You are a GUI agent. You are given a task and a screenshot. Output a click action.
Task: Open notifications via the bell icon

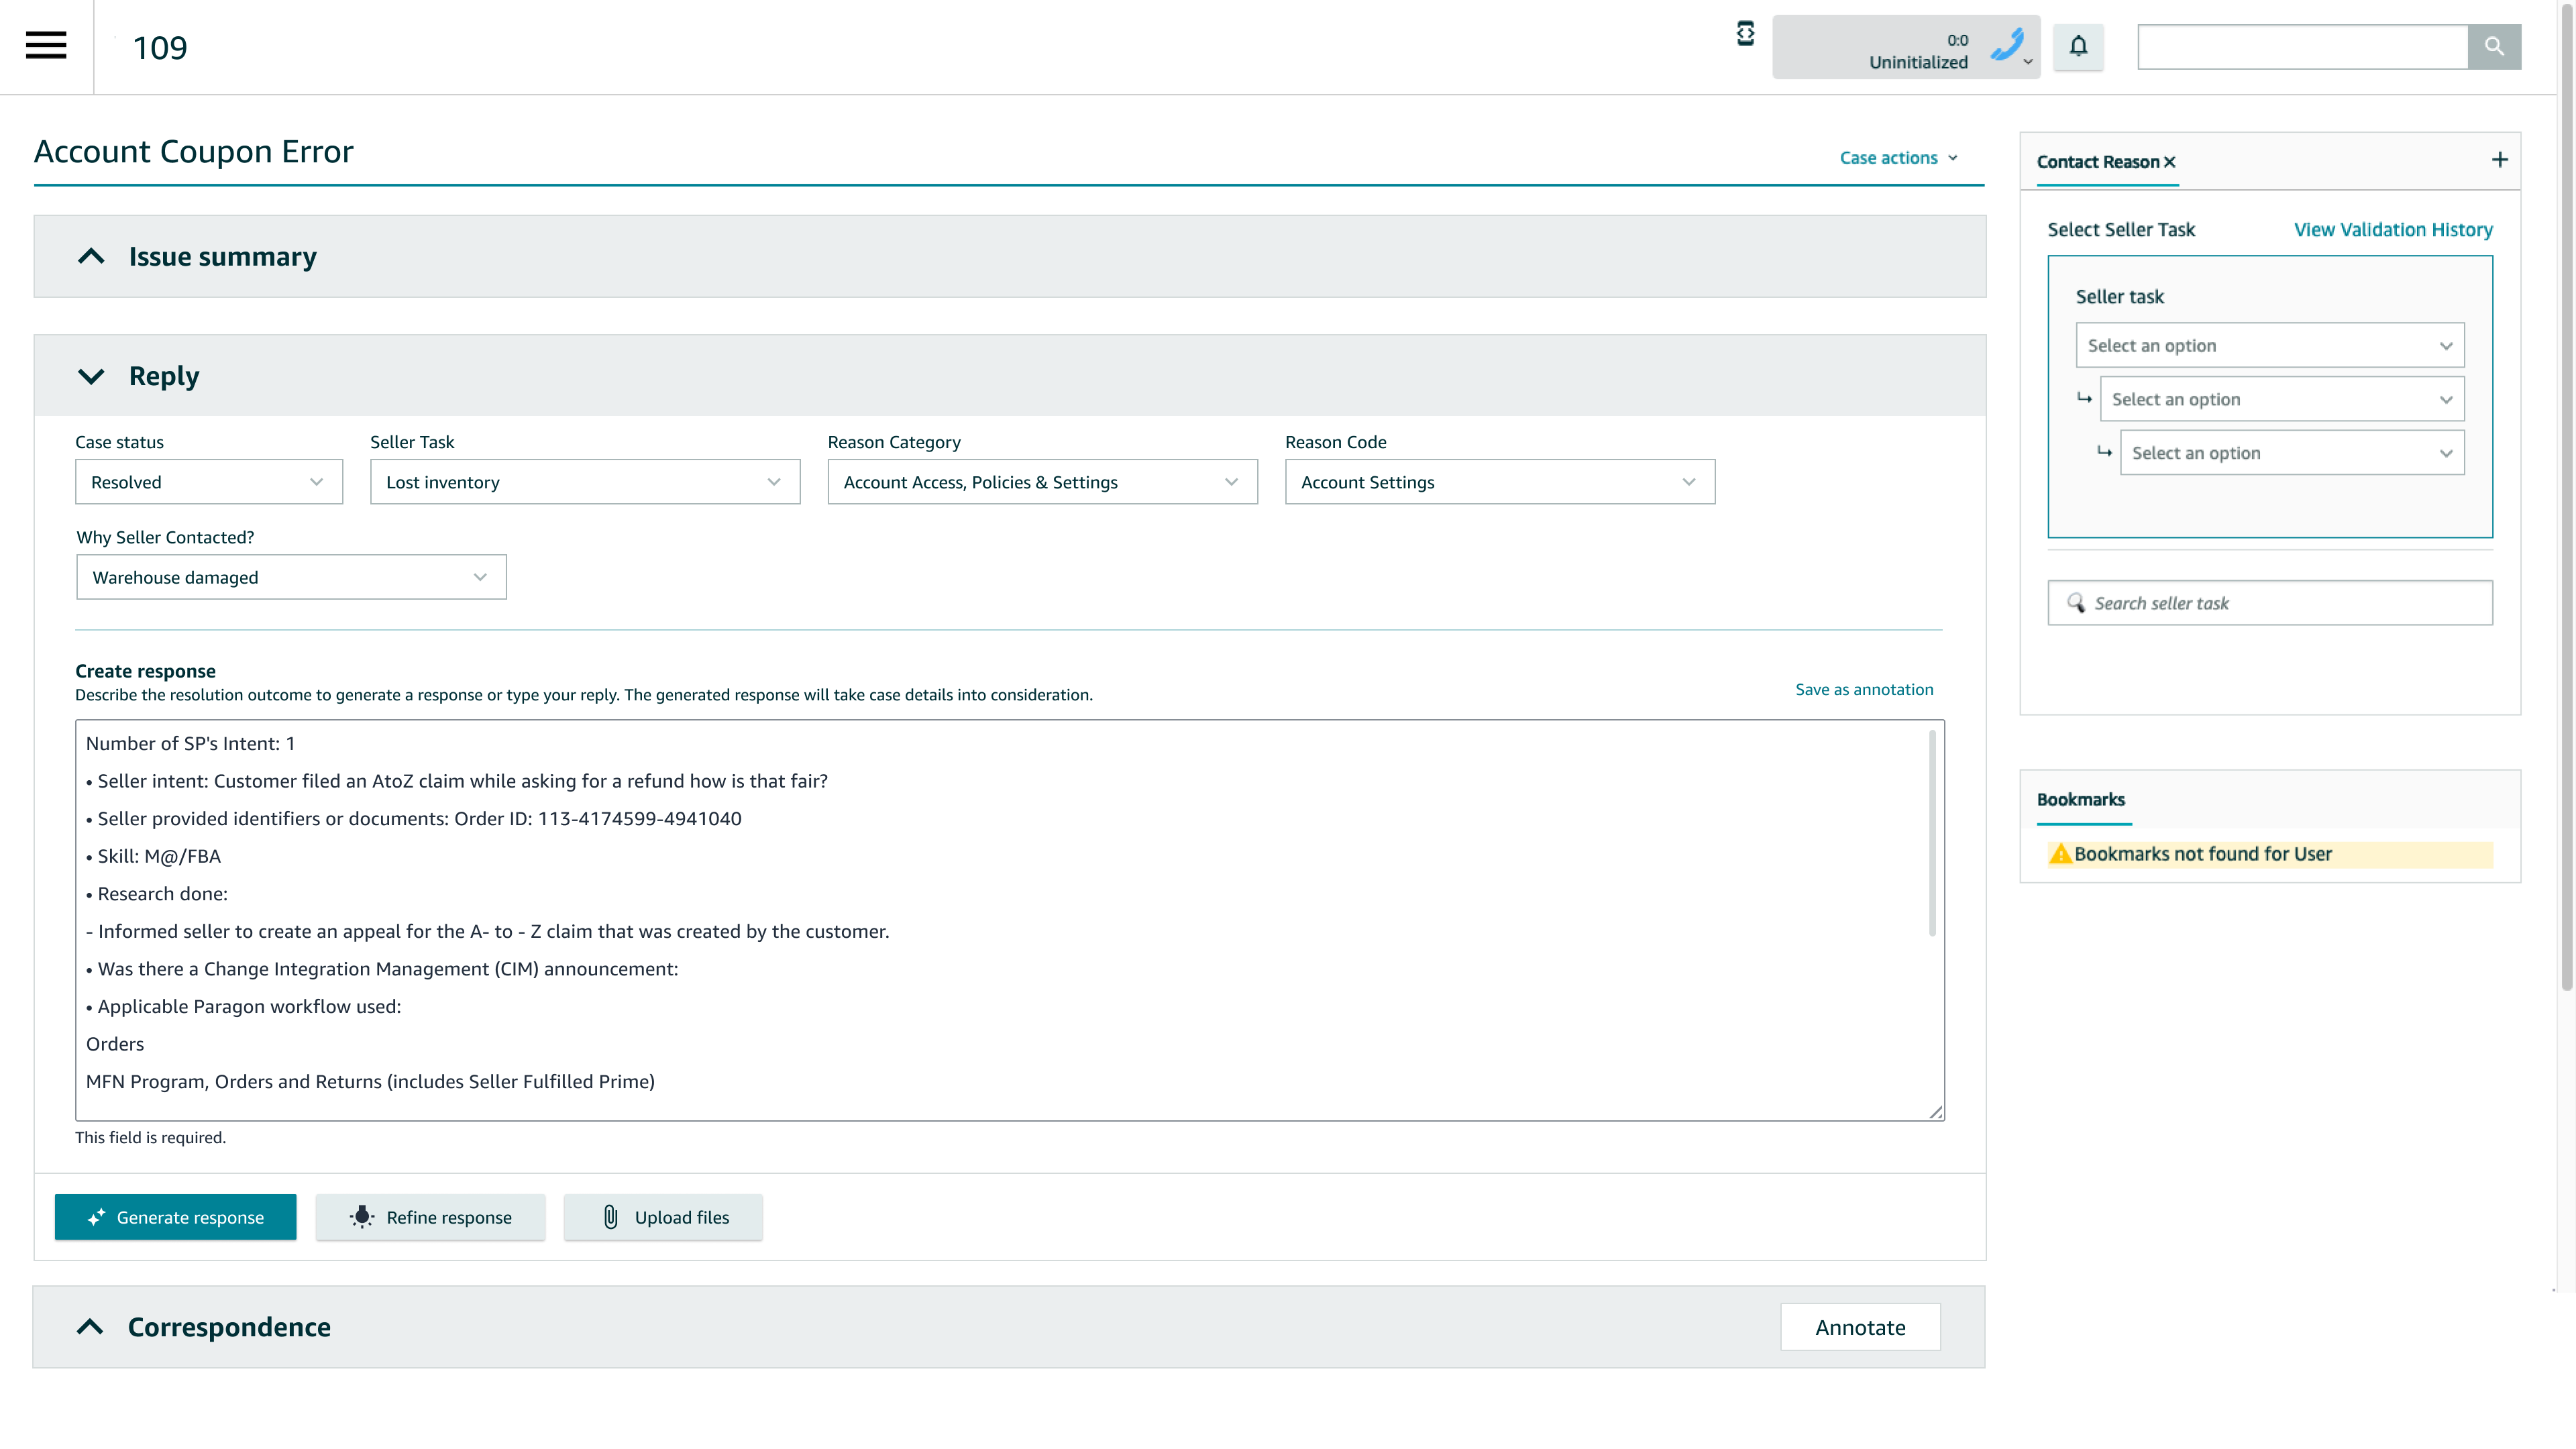point(2079,46)
